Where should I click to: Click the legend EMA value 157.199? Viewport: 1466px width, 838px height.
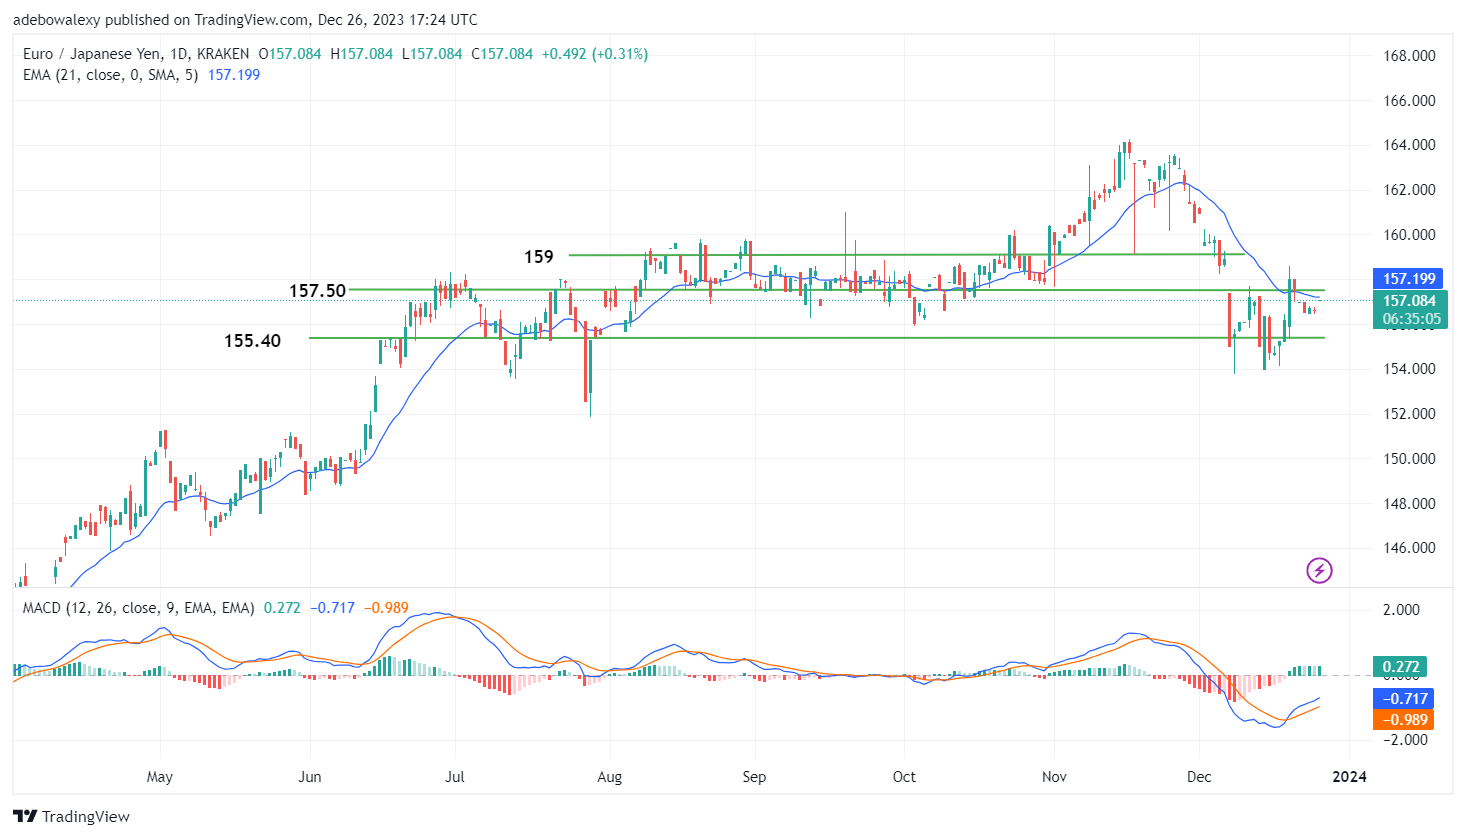click(x=234, y=75)
